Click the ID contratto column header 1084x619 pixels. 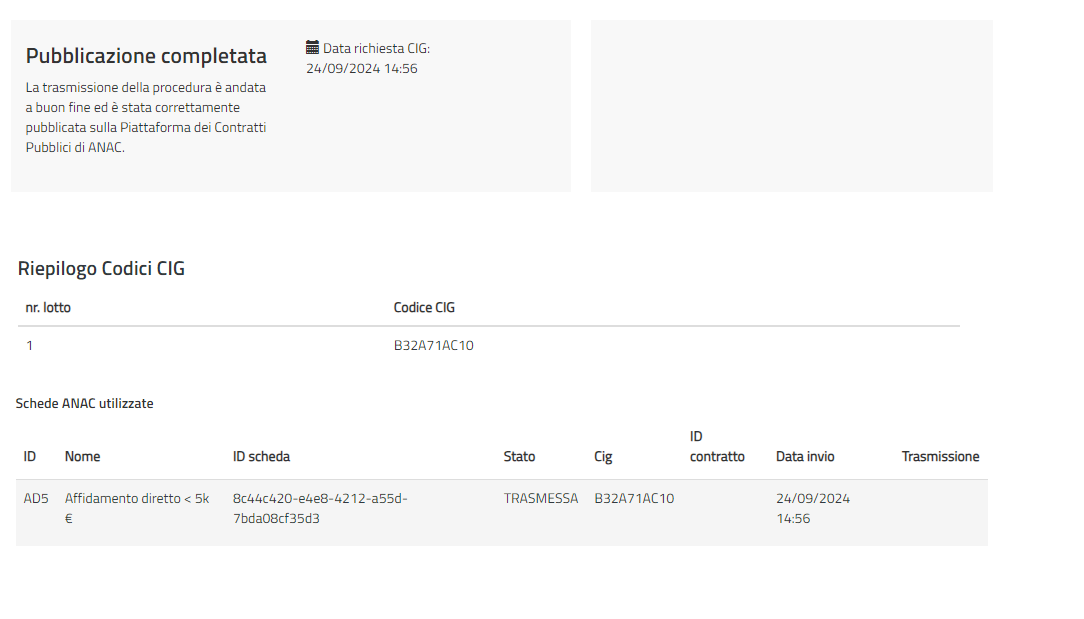[717, 447]
